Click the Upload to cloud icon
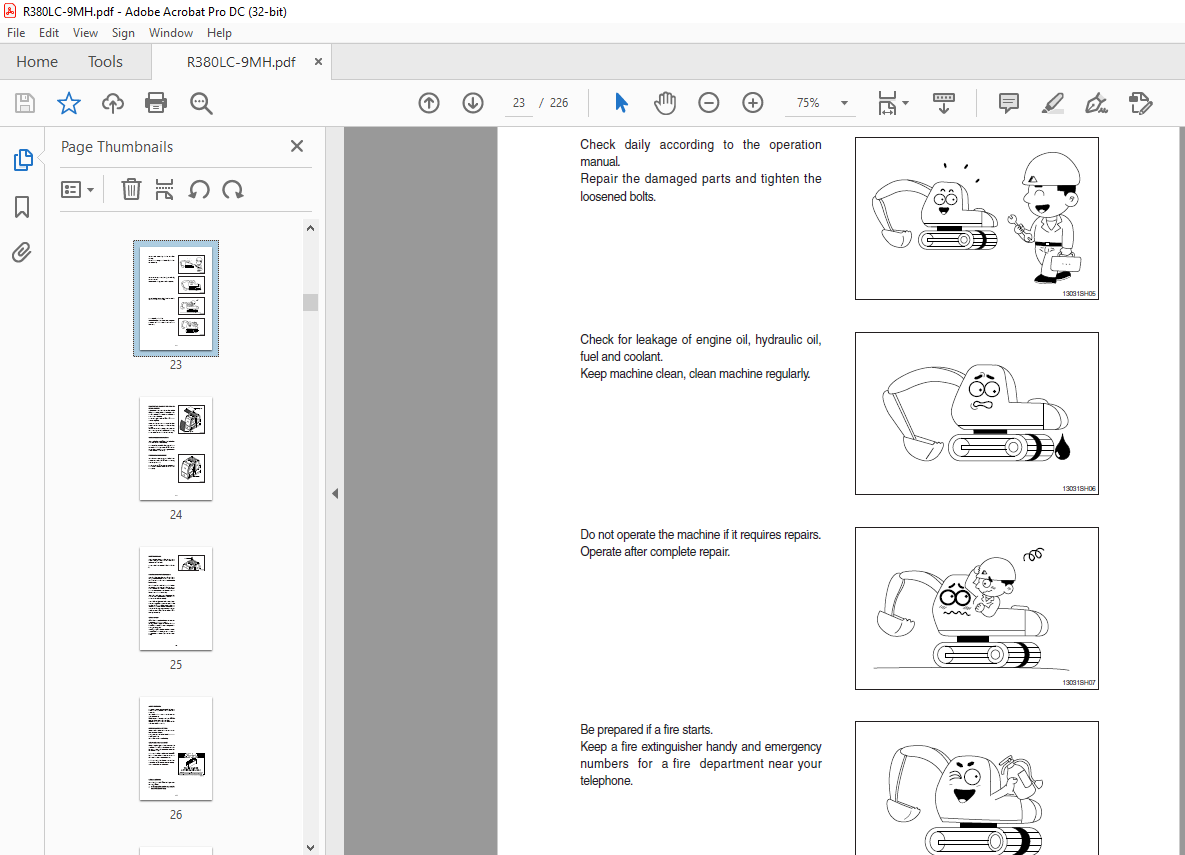 113,103
